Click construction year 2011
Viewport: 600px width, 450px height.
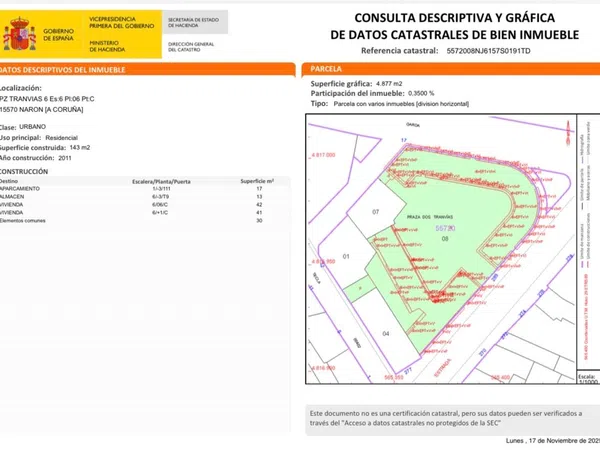pyautogui.click(x=65, y=158)
